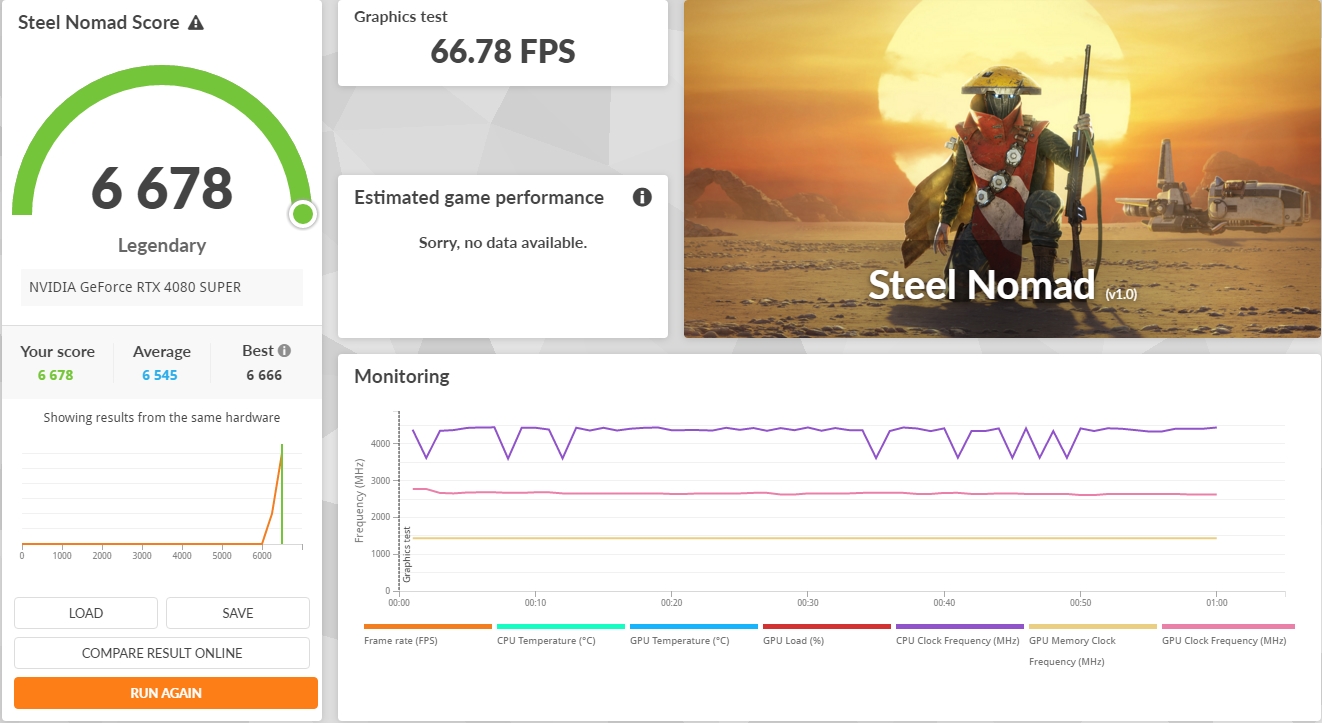Toggle GPU Clock Frequency pink legend
1322x723 pixels.
click(x=1225, y=634)
